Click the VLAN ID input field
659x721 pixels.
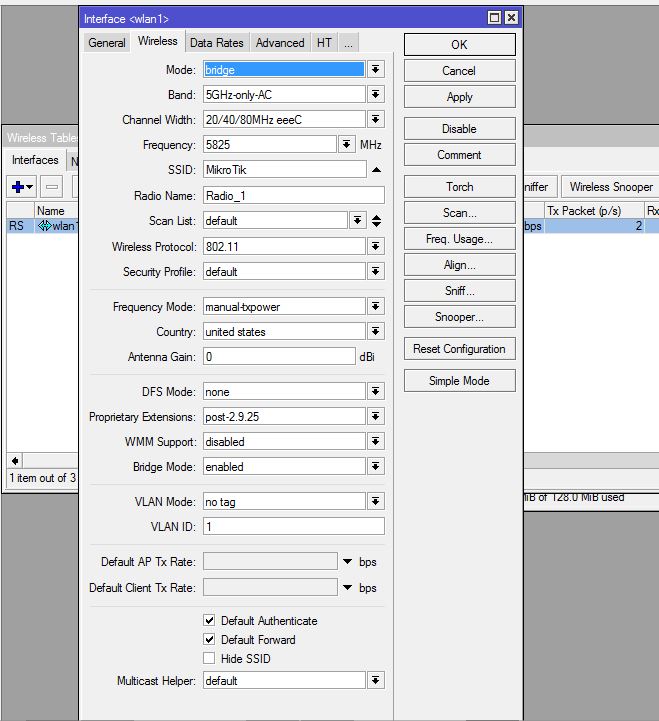tap(294, 526)
